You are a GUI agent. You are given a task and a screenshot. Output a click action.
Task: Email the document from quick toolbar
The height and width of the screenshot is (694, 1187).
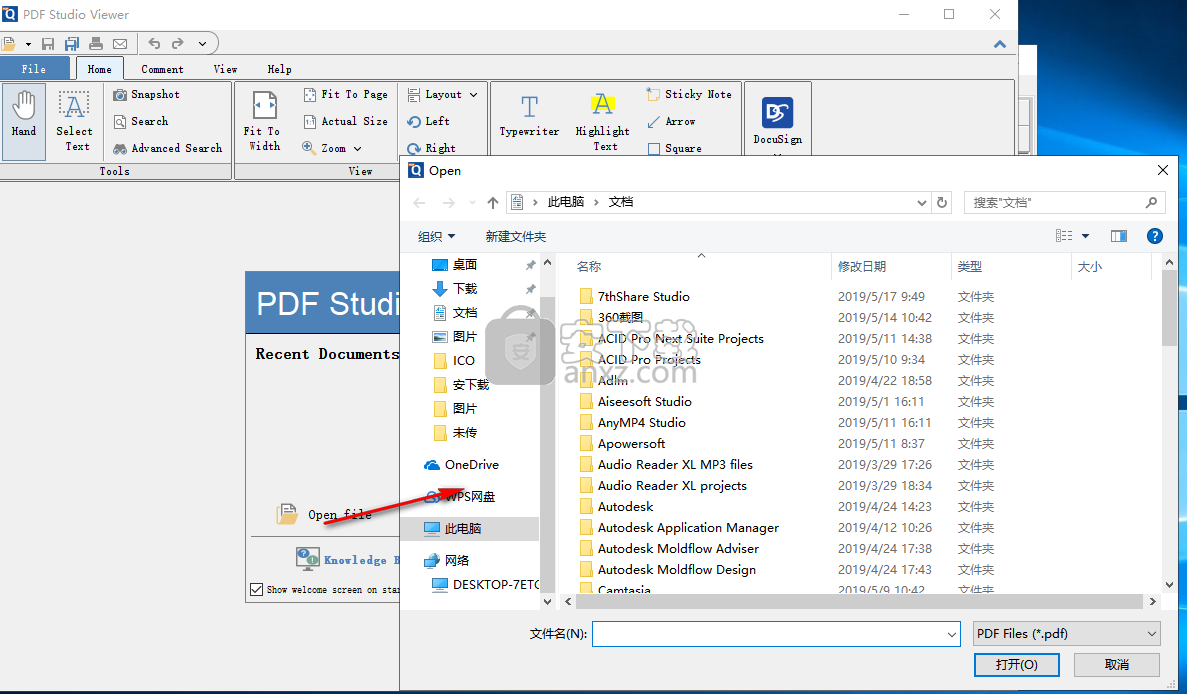[120, 44]
